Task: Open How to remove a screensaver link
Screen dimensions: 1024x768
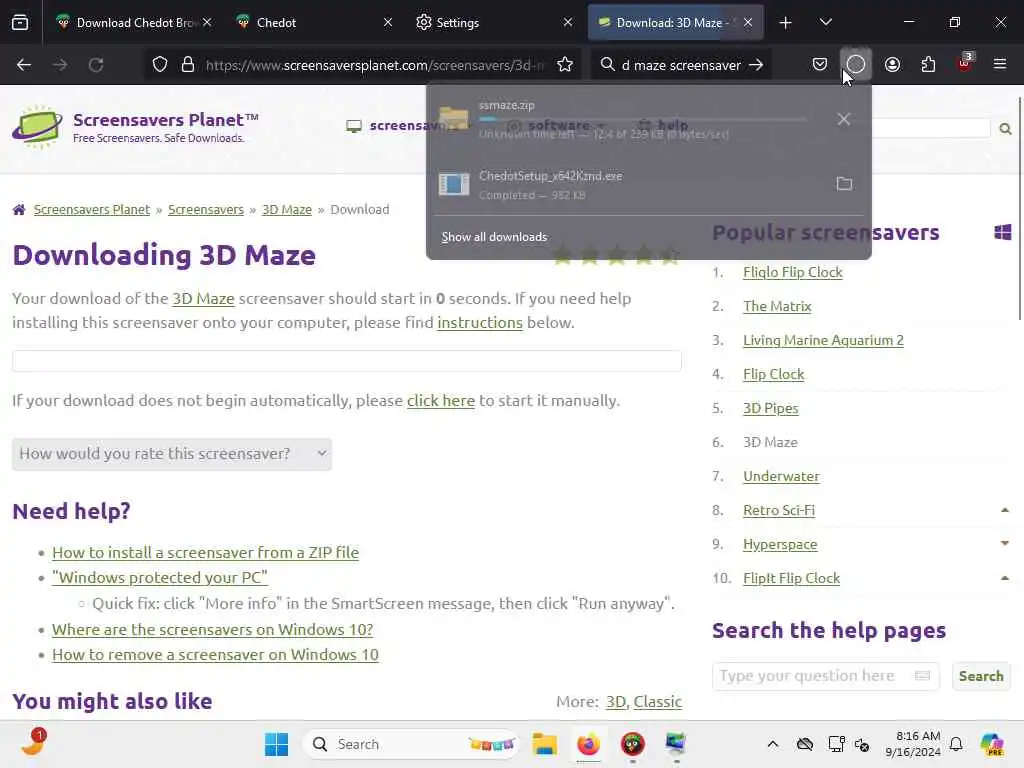Action: [x=215, y=654]
